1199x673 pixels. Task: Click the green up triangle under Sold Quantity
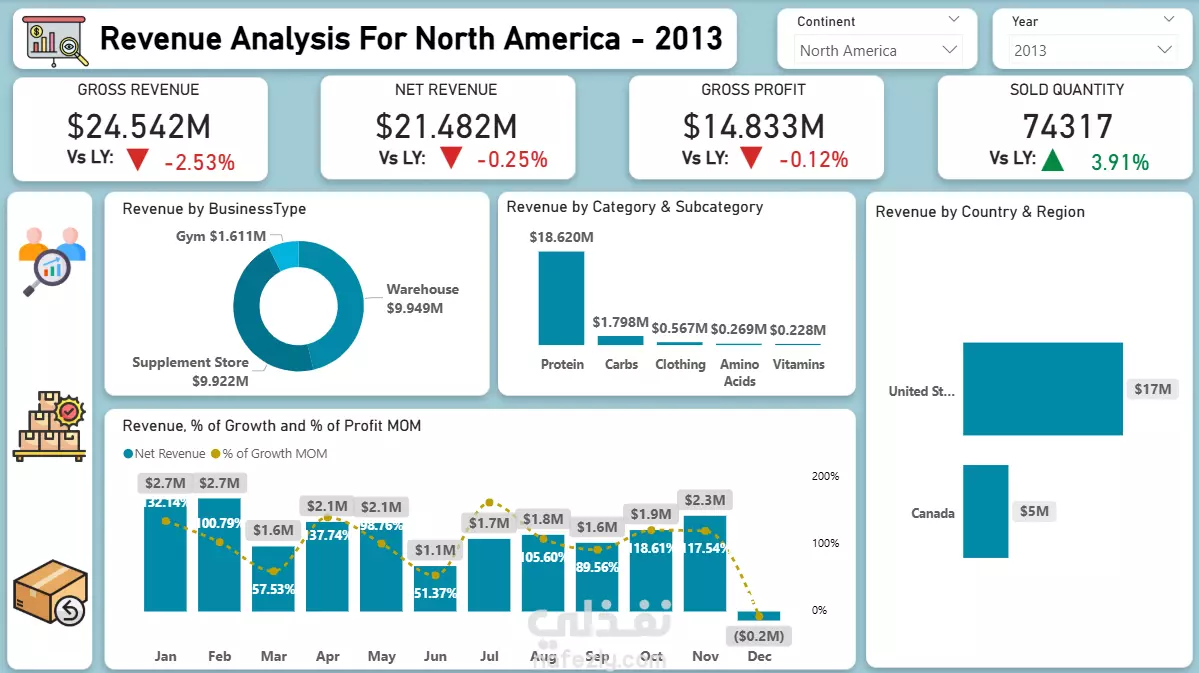point(1053,160)
